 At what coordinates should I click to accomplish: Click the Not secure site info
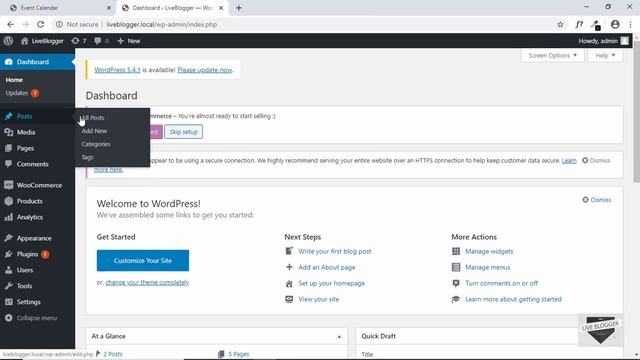[x=77, y=24]
